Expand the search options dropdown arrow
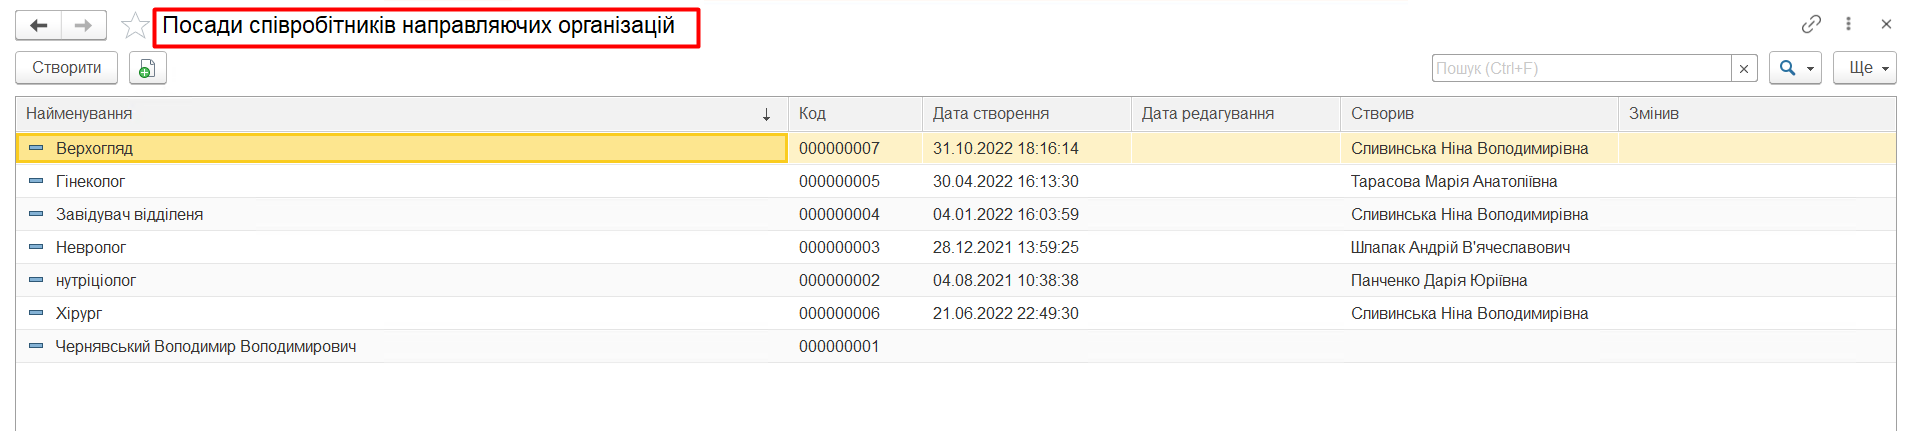Image resolution: width=1918 pixels, height=431 pixels. click(x=1810, y=69)
